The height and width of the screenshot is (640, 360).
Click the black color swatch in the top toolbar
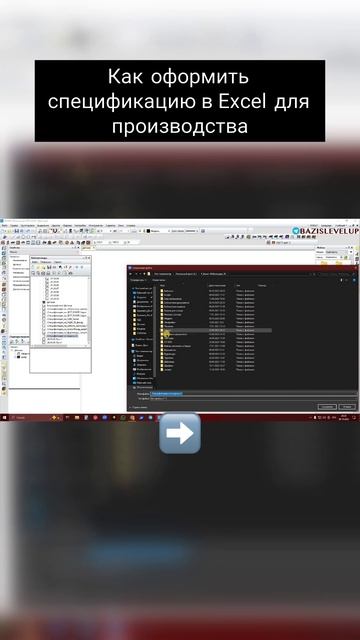click(149, 231)
